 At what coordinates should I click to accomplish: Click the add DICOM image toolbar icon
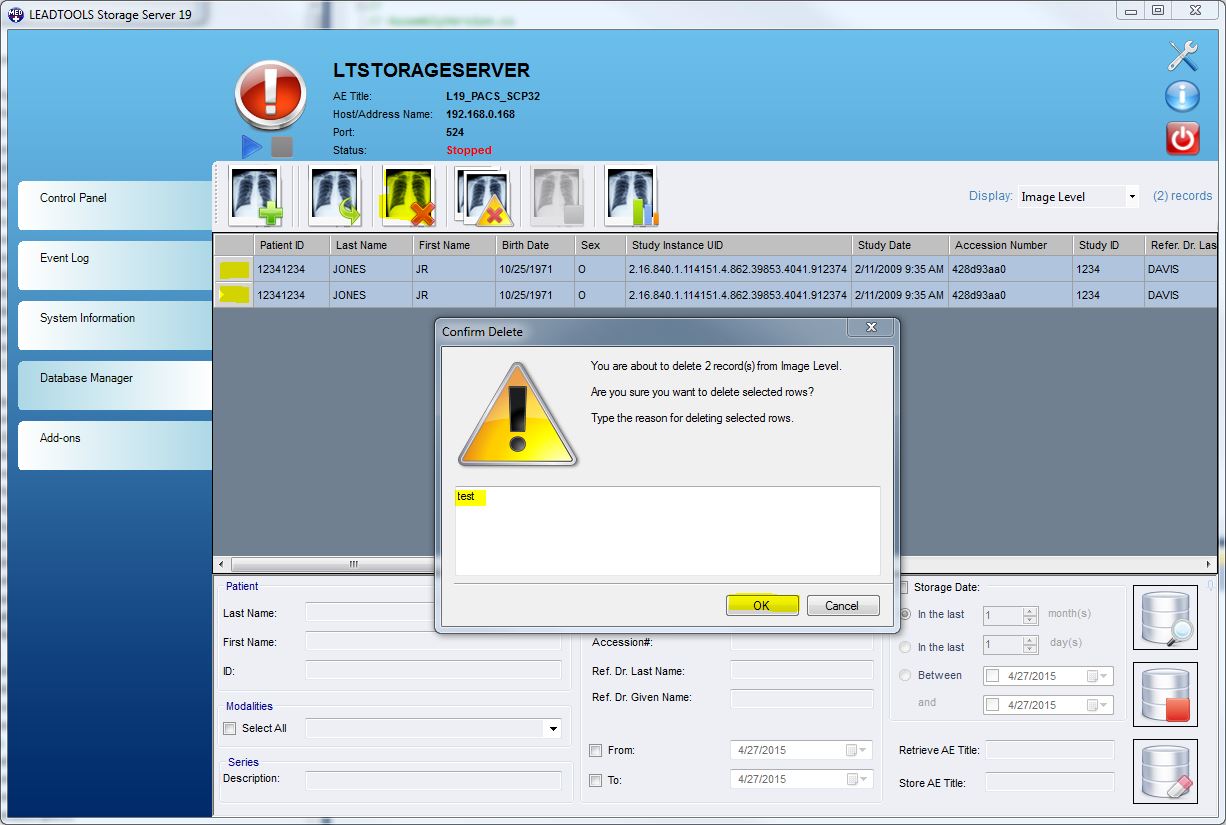pos(256,196)
